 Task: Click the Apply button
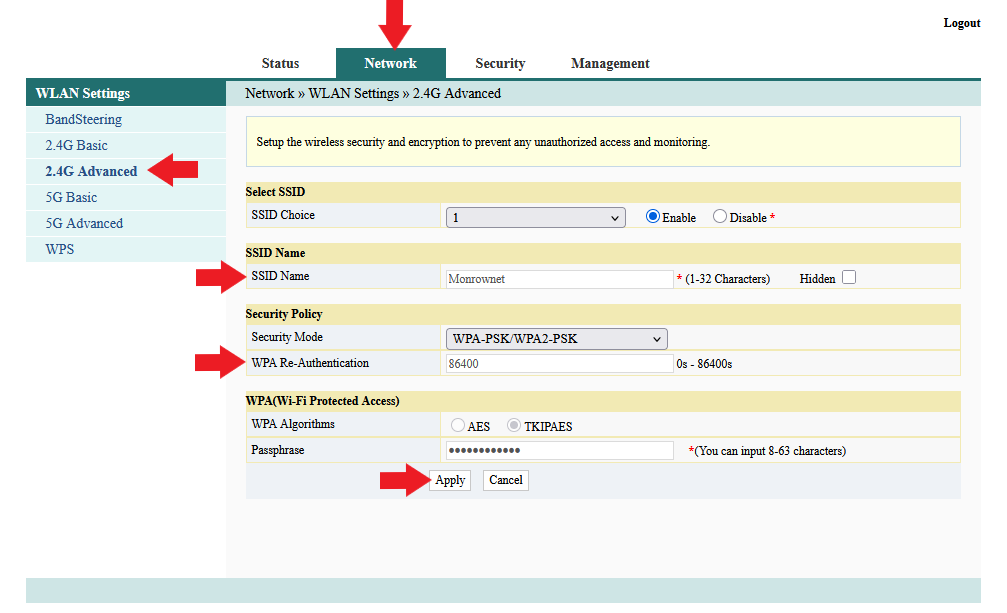(x=450, y=480)
